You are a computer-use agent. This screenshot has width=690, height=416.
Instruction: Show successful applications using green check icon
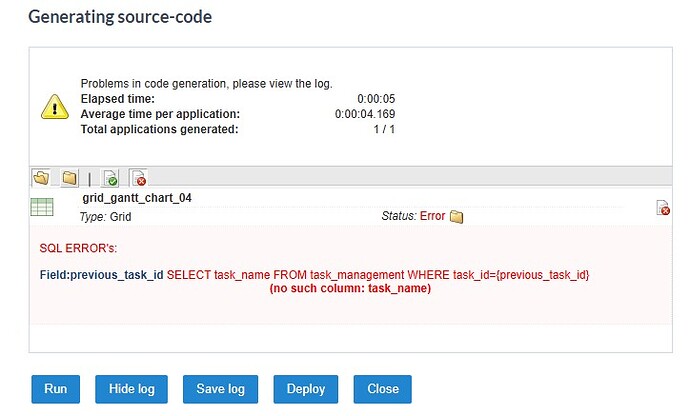pyautogui.click(x=111, y=178)
